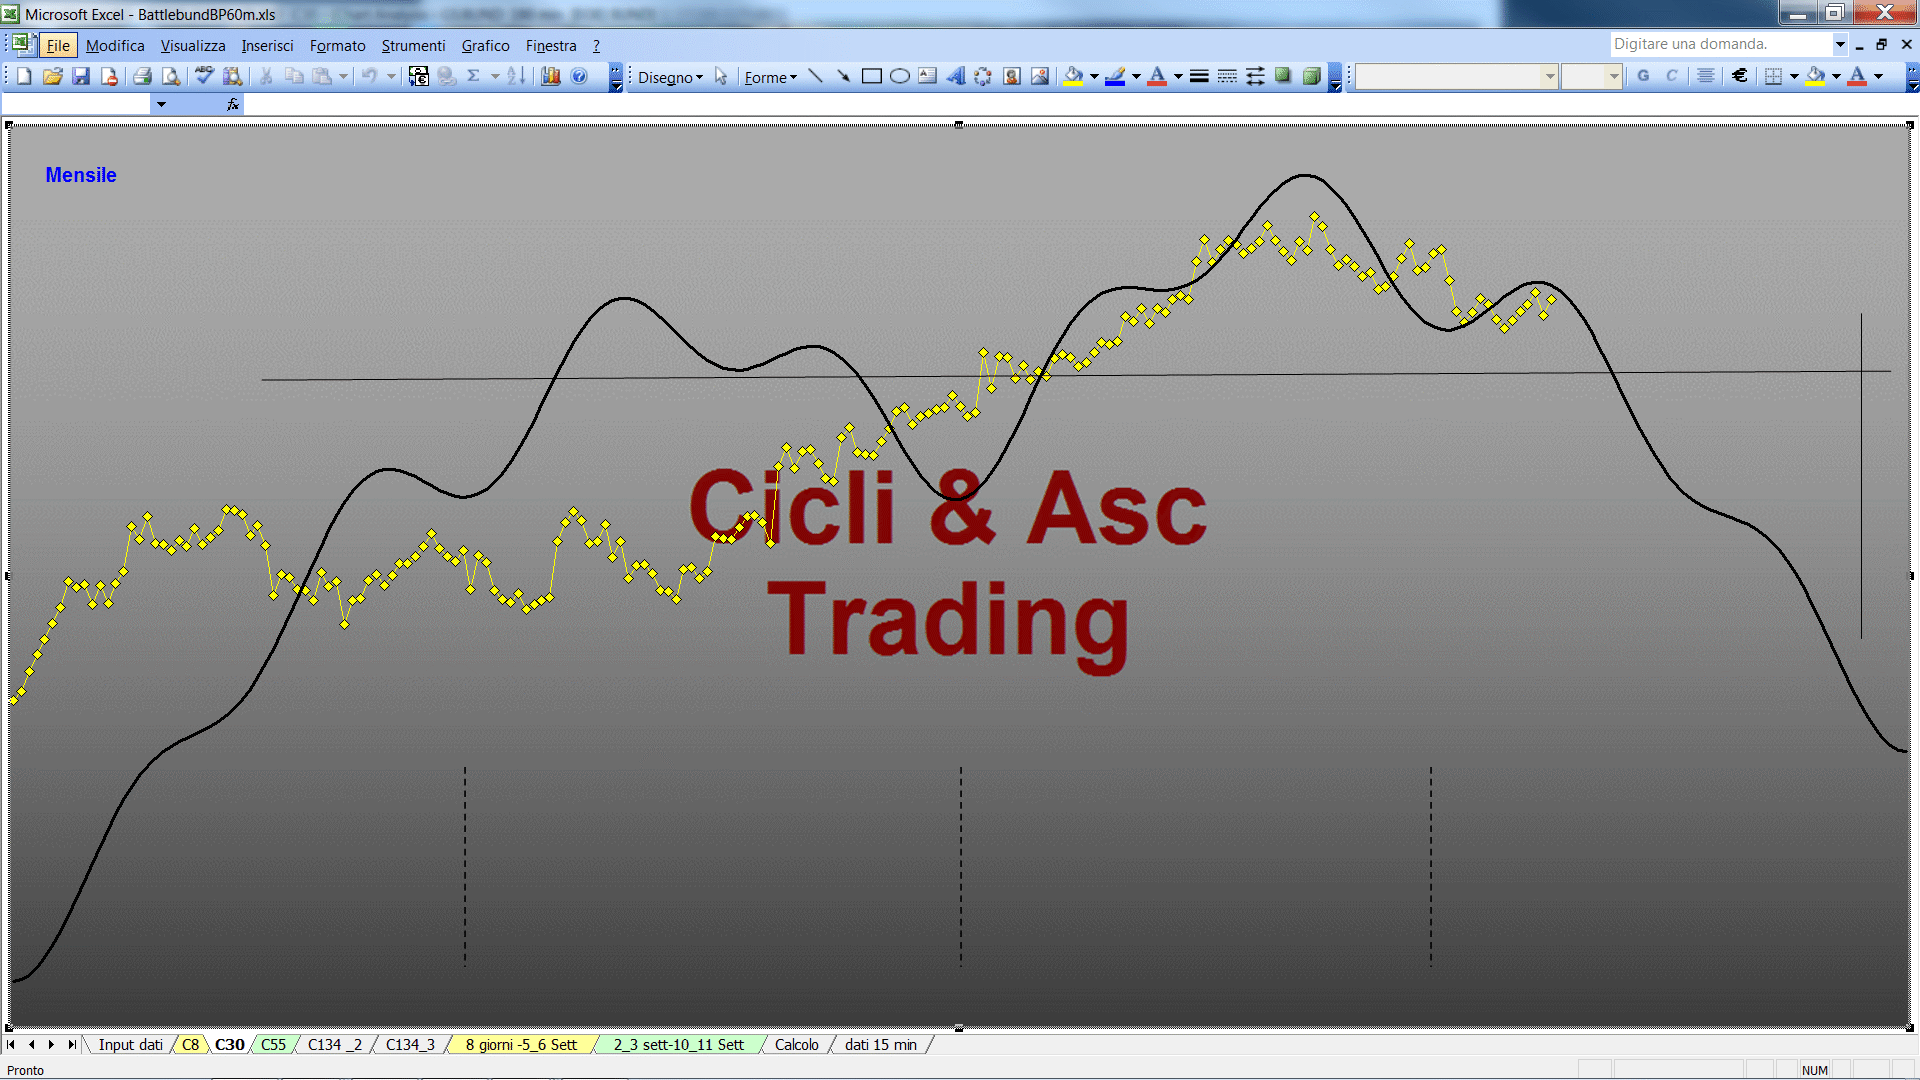Image resolution: width=1920 pixels, height=1080 pixels.
Task: Apply 3-D Style icon
Action: [1311, 76]
